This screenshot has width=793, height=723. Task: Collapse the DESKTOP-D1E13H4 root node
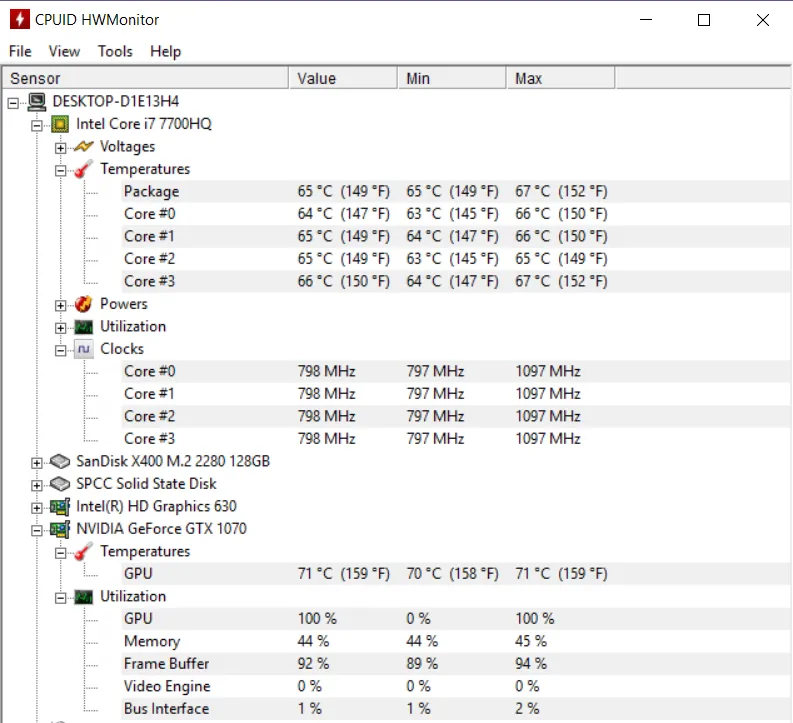click(13, 103)
